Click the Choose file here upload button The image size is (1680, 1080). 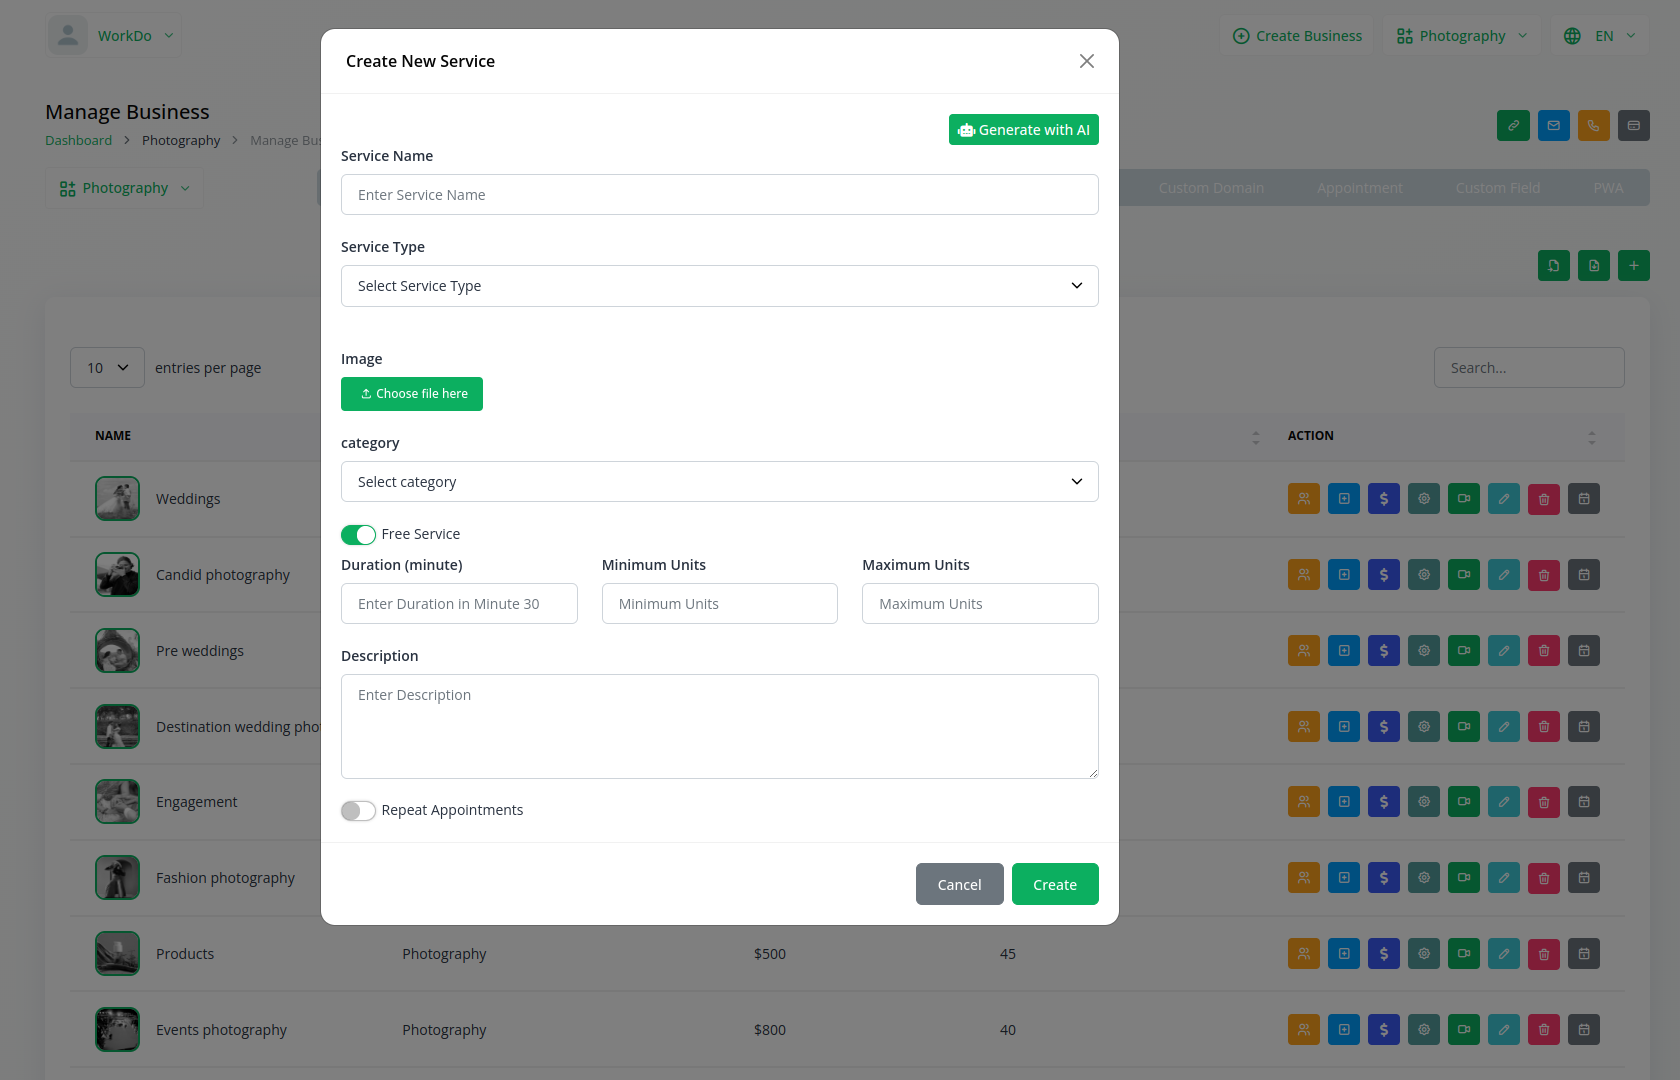click(412, 394)
